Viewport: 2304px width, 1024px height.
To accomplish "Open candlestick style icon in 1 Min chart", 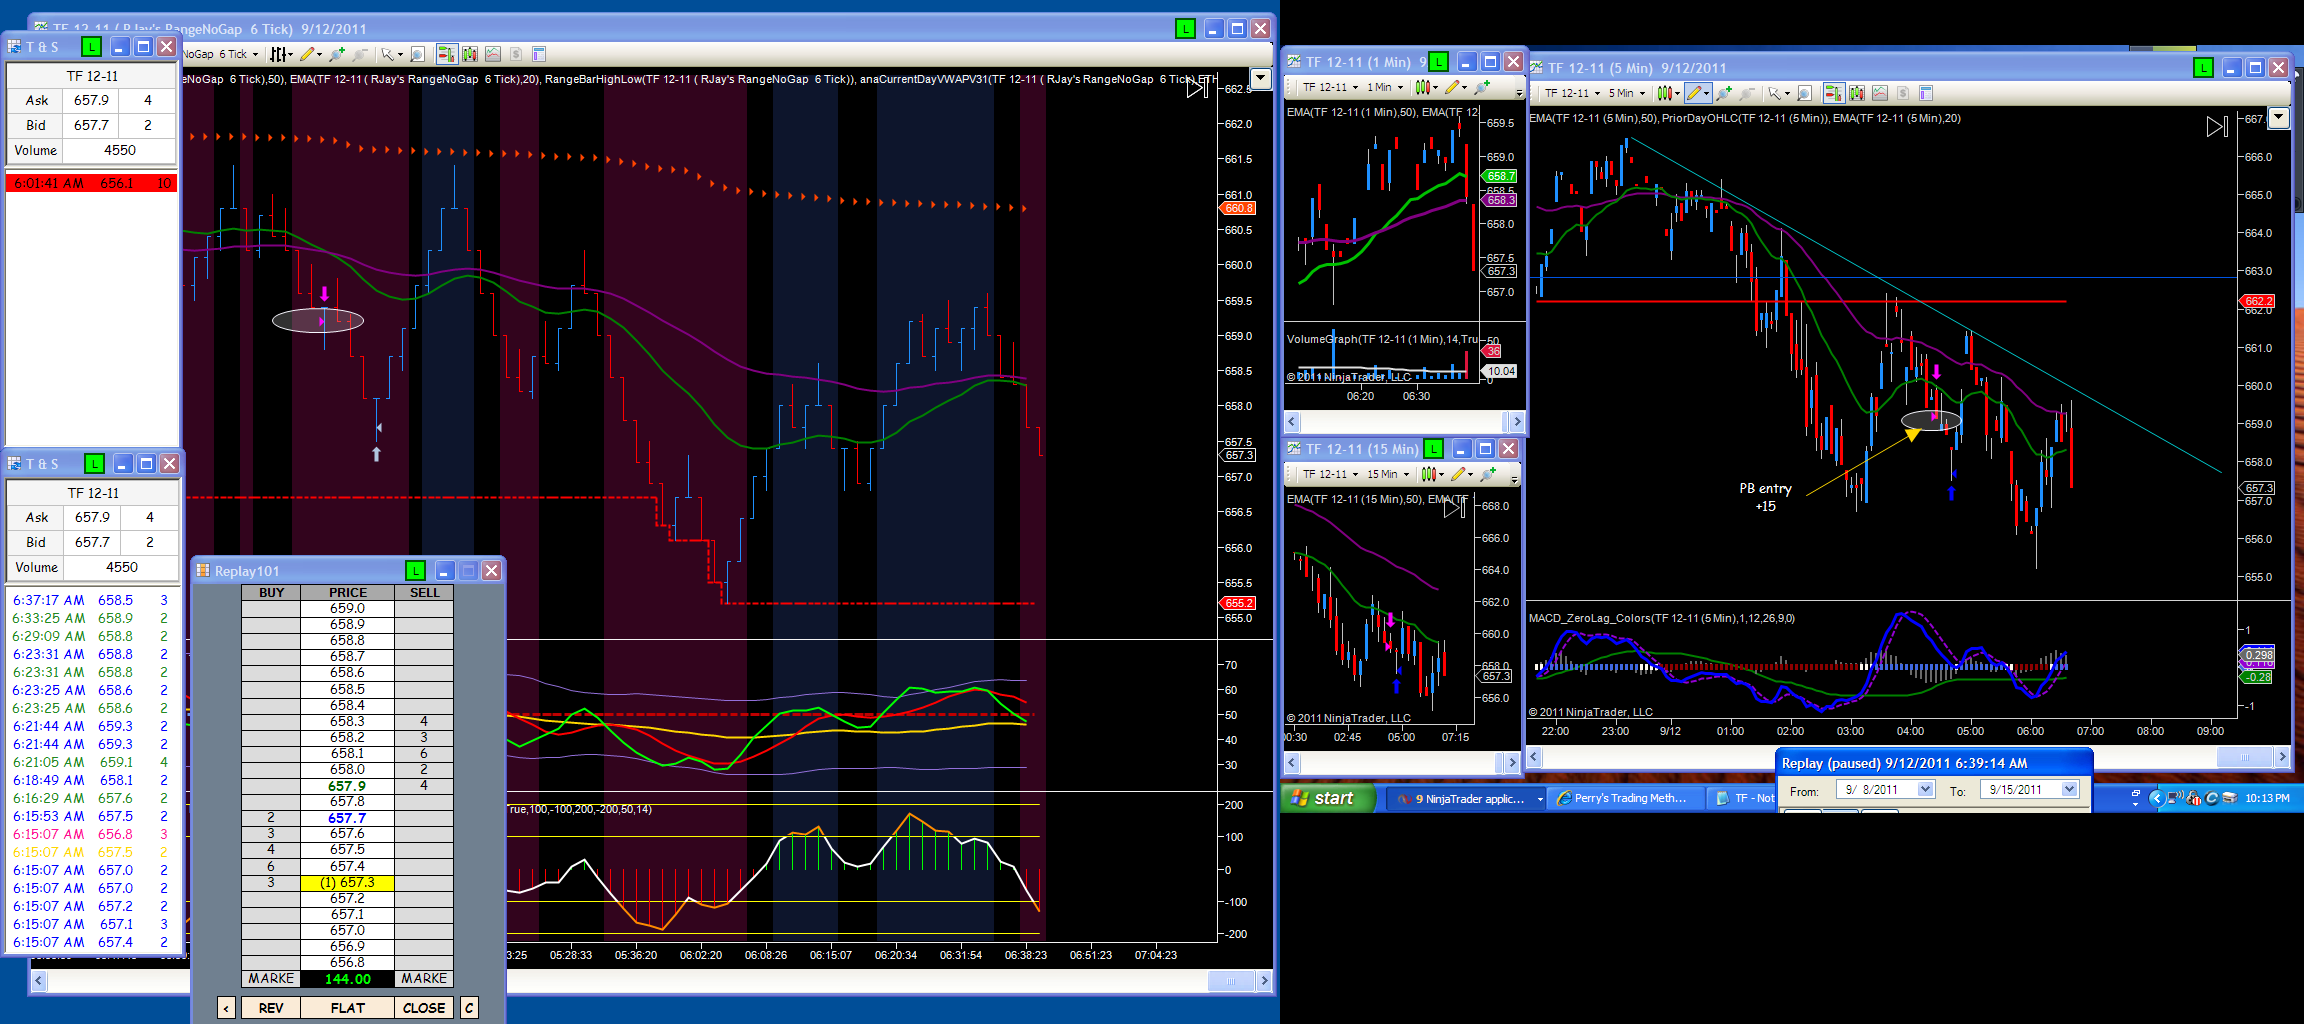I will point(1427,87).
